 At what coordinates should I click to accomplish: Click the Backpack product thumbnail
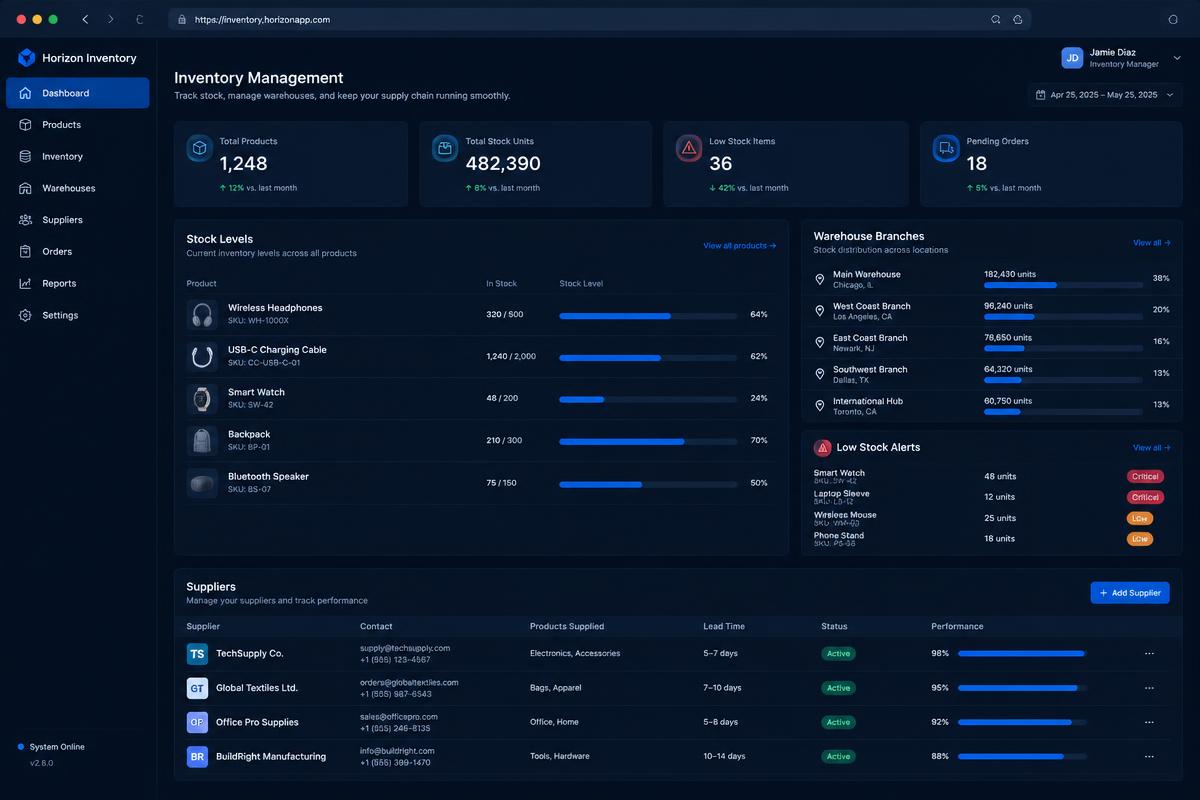202,440
